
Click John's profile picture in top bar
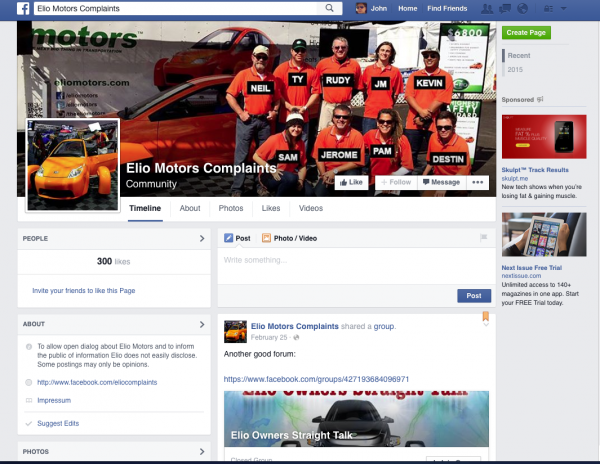coord(361,8)
